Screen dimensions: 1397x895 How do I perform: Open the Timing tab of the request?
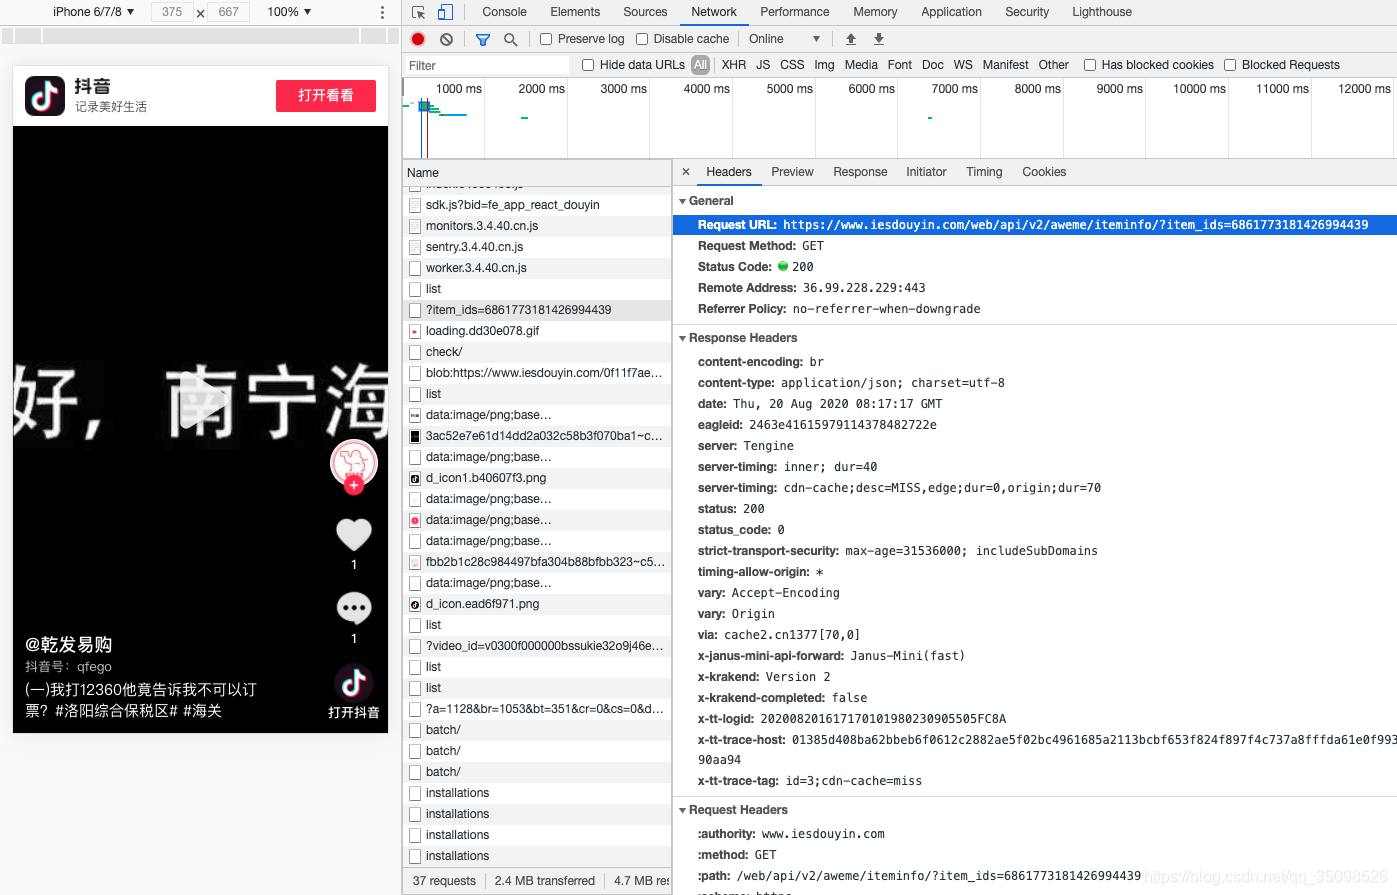(x=984, y=172)
